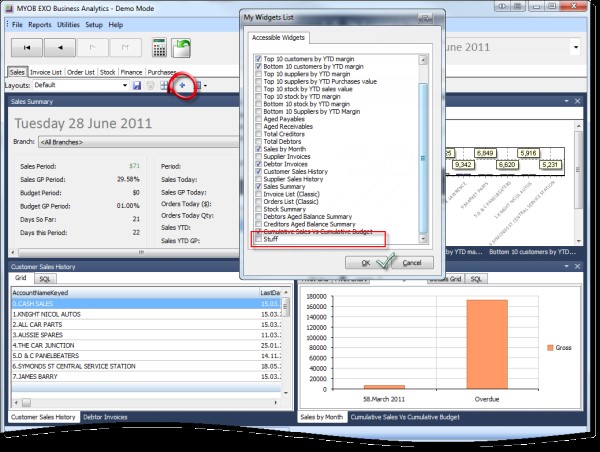Switch to the Order List tab
600x452 pixels.
[x=81, y=72]
